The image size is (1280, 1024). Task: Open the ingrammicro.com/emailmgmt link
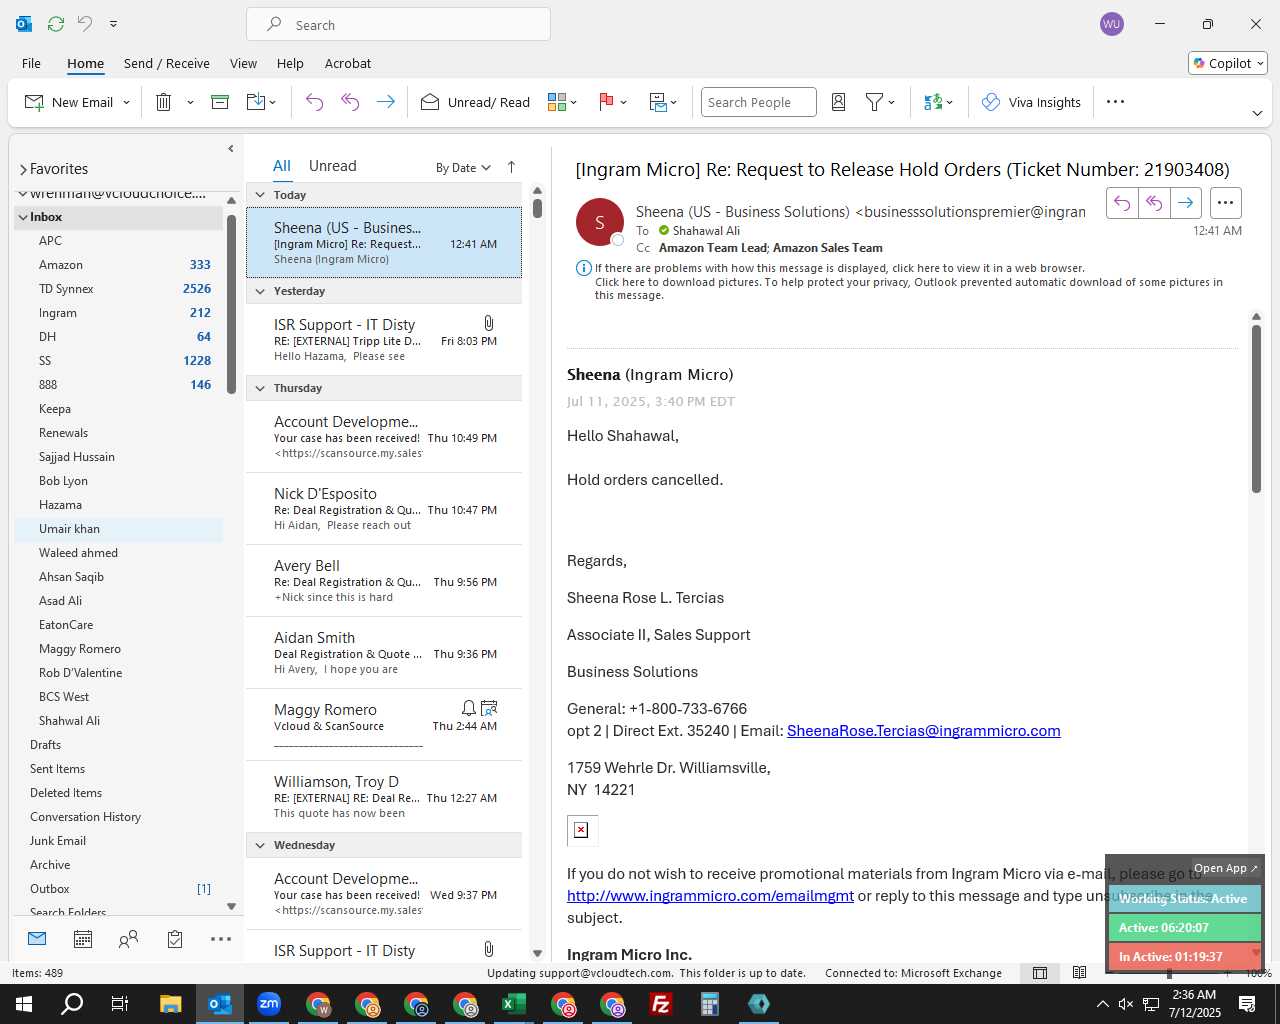pos(710,896)
